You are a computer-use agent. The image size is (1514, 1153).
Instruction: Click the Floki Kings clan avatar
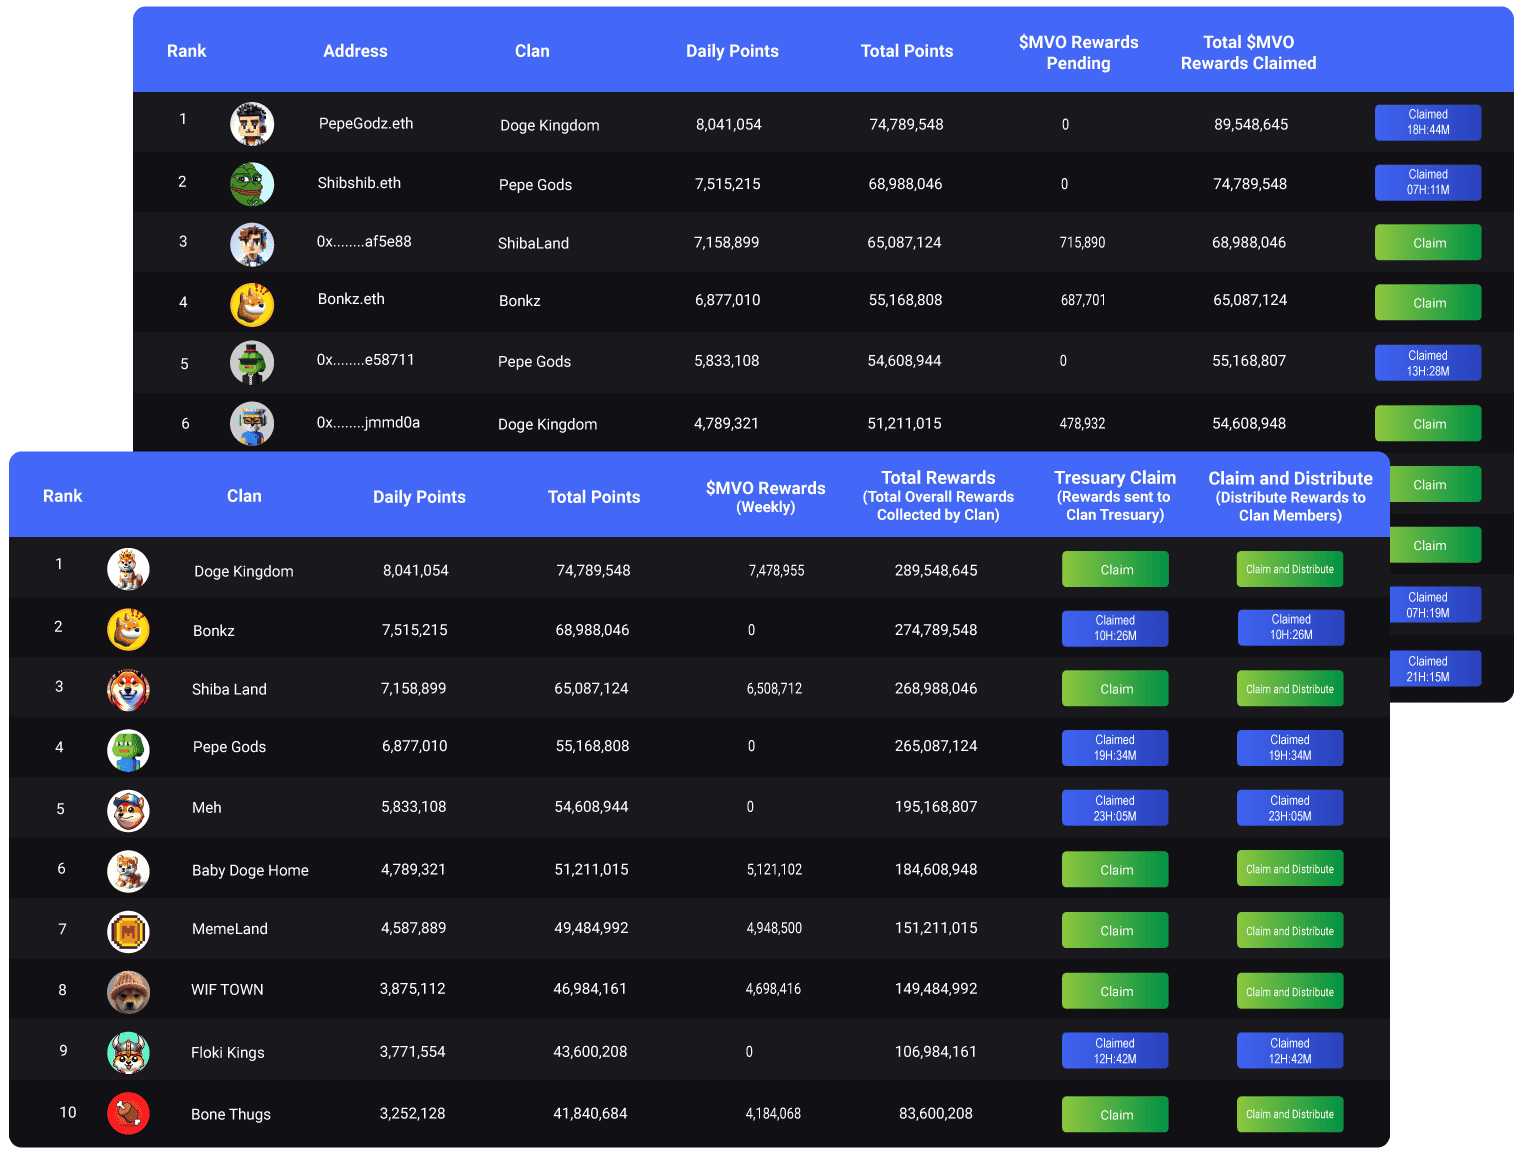pyautogui.click(x=128, y=1052)
